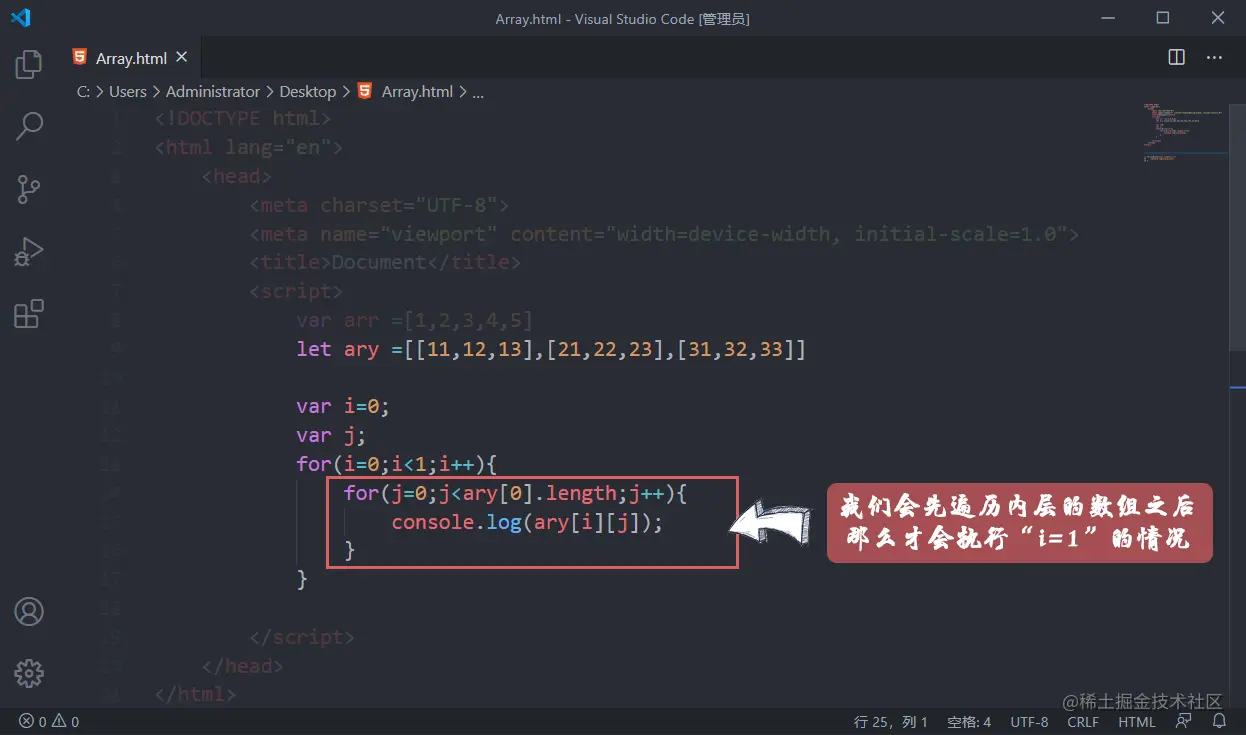Open the line 25 column 1 cursor position
The width and height of the screenshot is (1246, 735).
[892, 721]
